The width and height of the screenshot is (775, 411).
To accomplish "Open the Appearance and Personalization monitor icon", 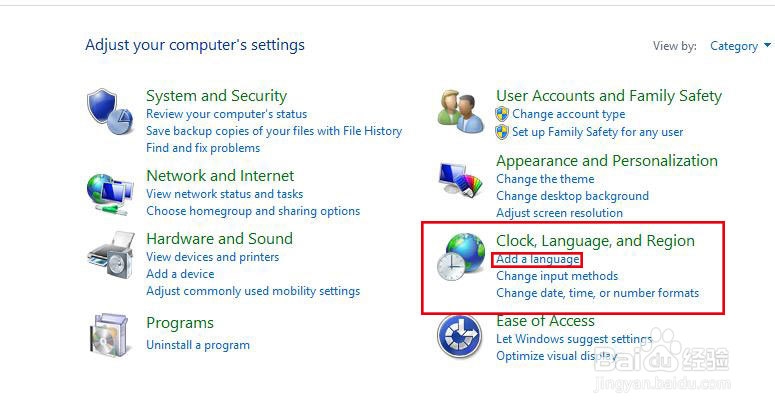I will pyautogui.click(x=461, y=180).
